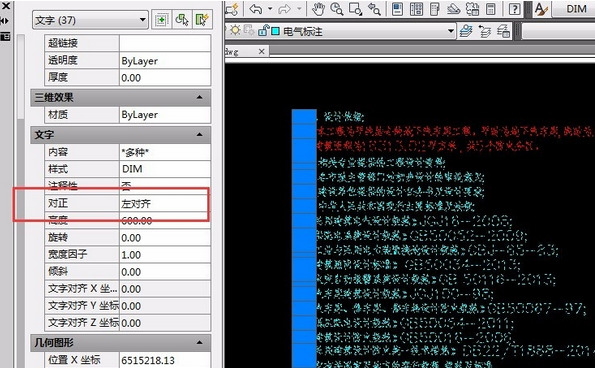The width and height of the screenshot is (595, 368).
Task: Select the 文字对齐 Y 坐标 row
Action: tap(128, 305)
